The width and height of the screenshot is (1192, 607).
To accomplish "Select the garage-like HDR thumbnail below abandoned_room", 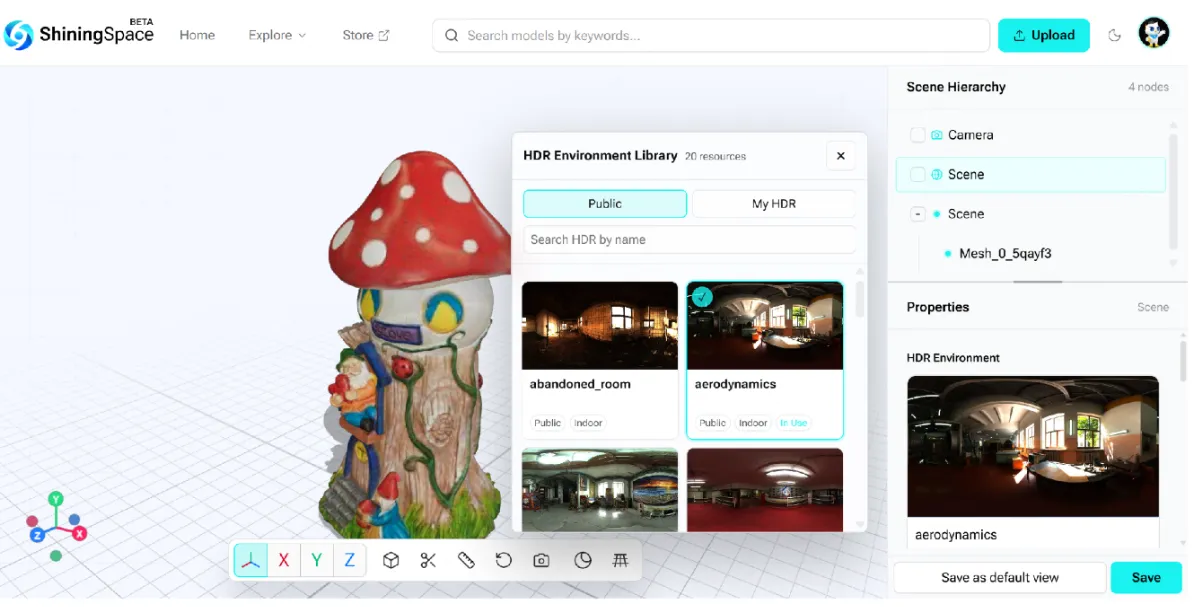I will coord(600,490).
